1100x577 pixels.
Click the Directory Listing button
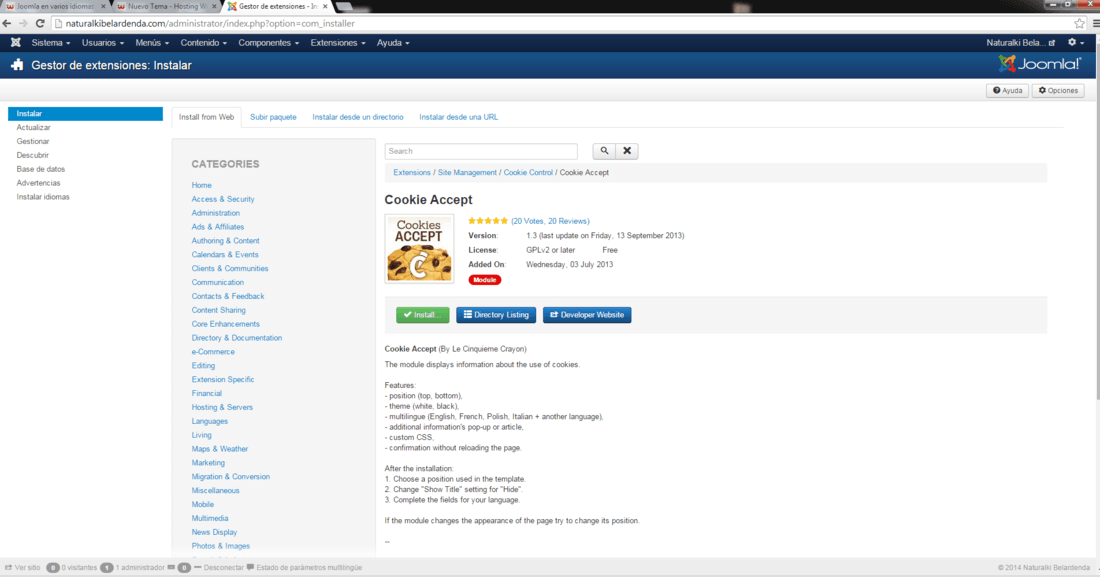point(496,315)
